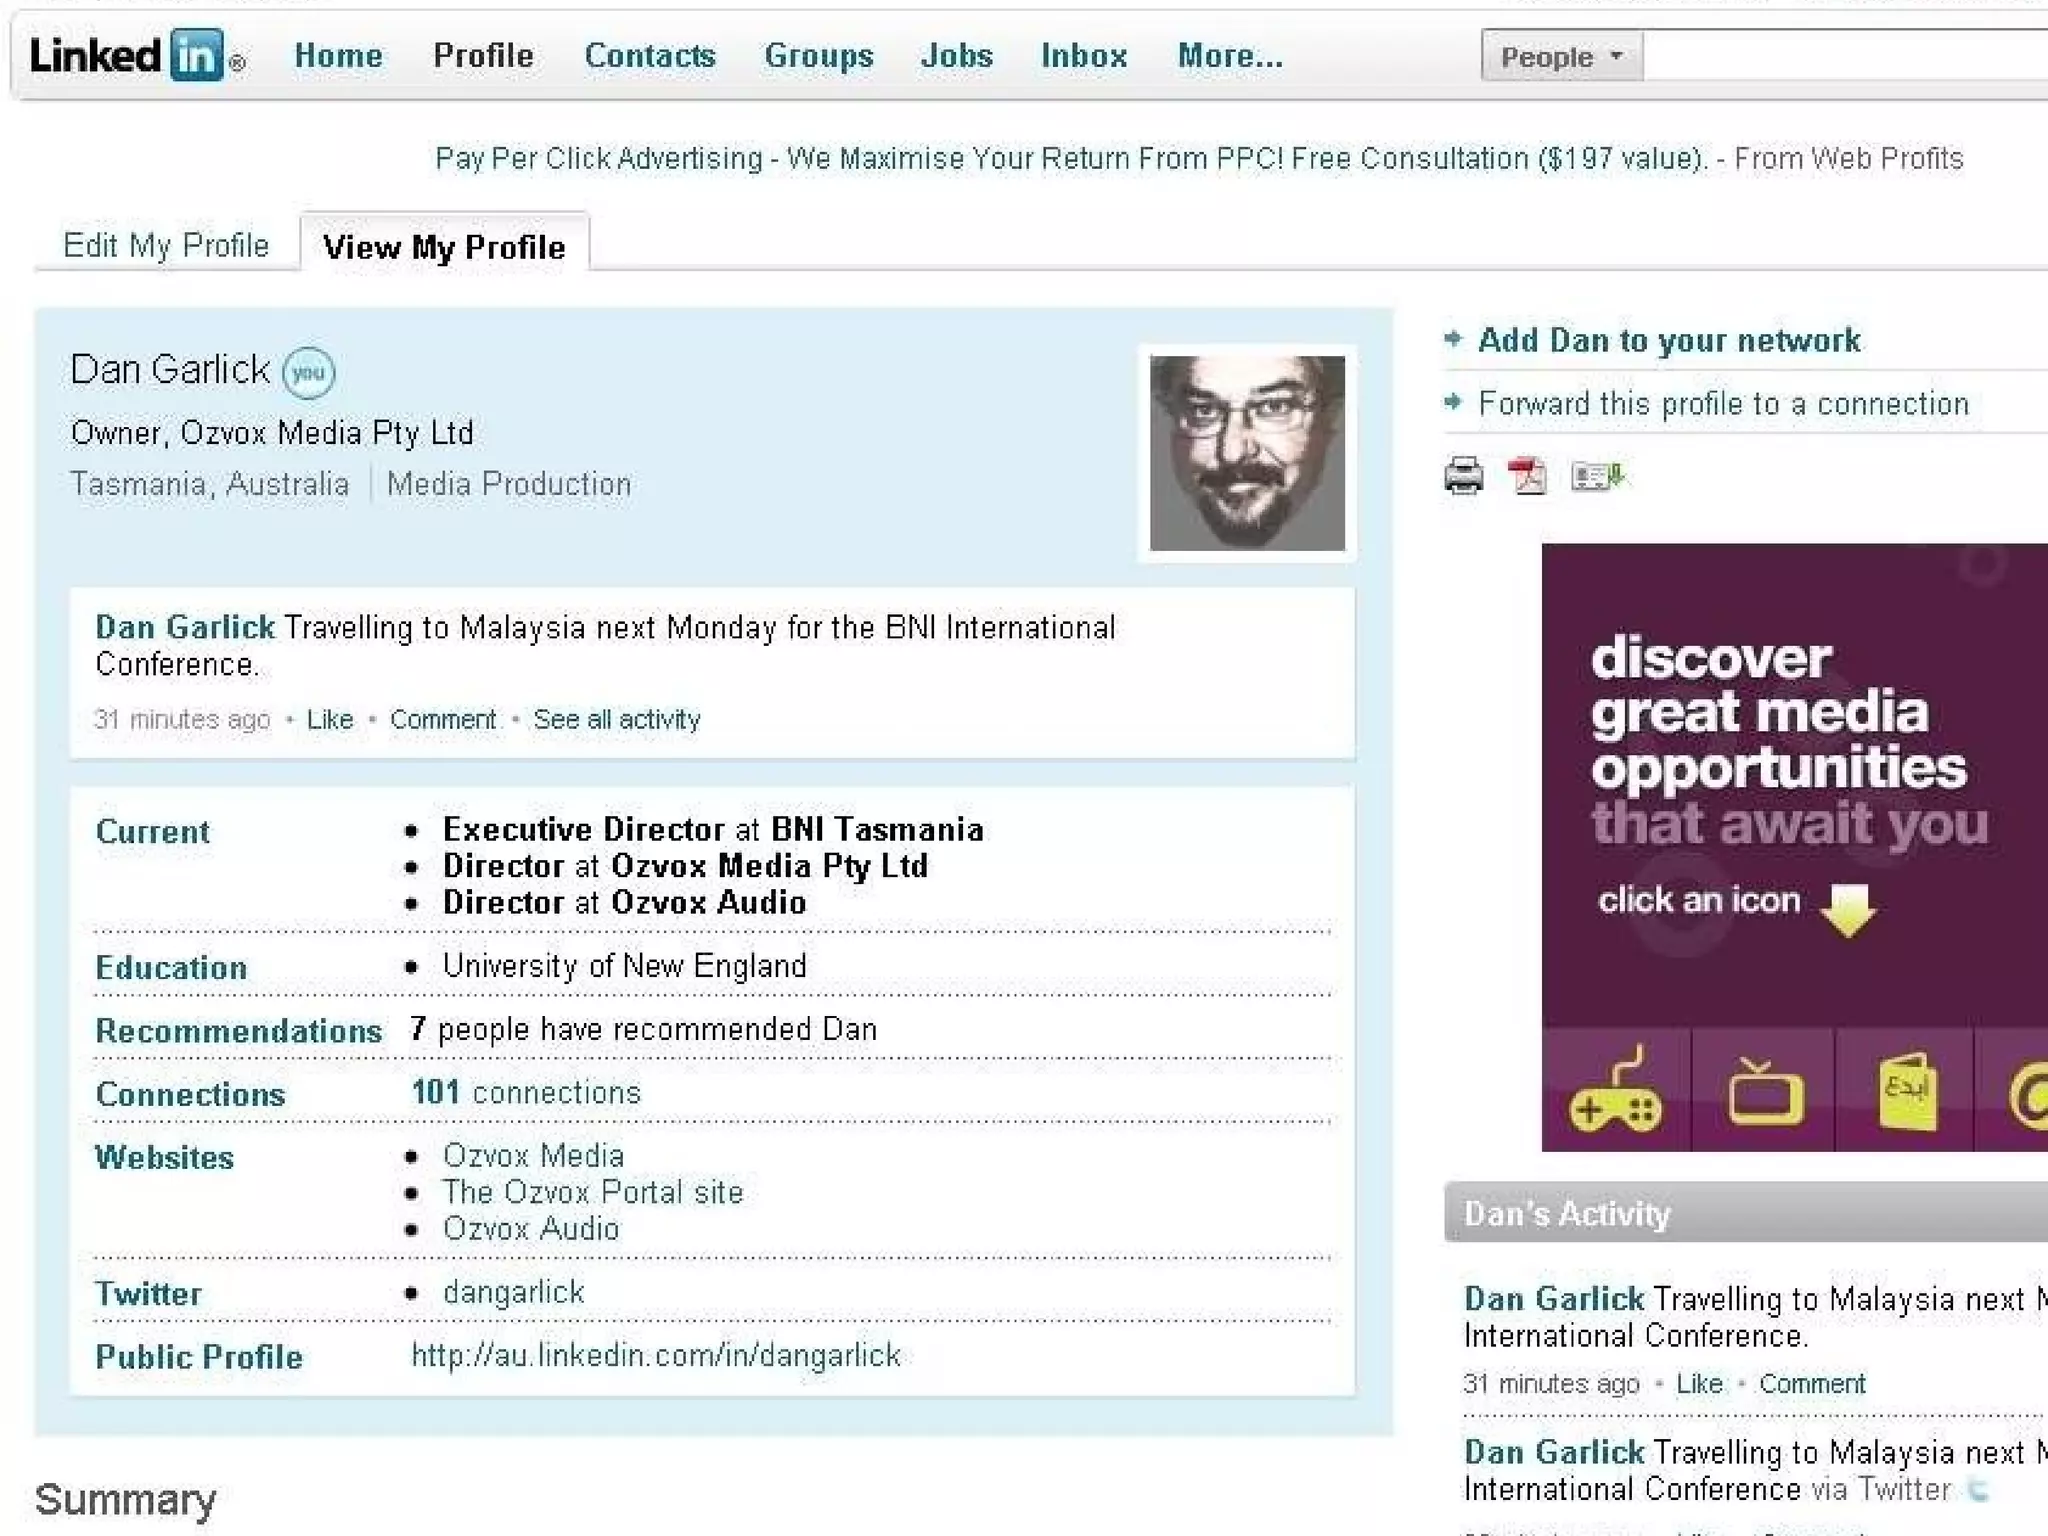This screenshot has height=1536, width=2048.
Task: Open the Groups menu
Action: (819, 56)
